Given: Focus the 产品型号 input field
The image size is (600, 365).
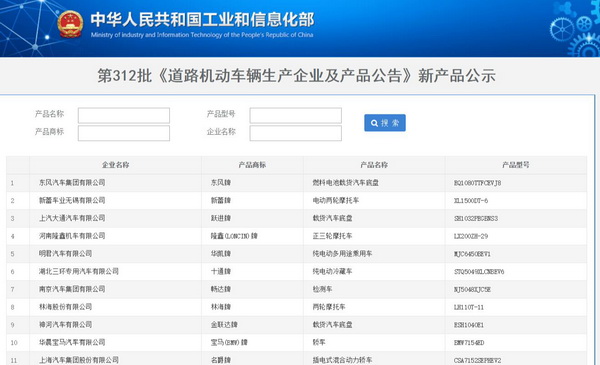Looking at the screenshot, I should 296,115.
